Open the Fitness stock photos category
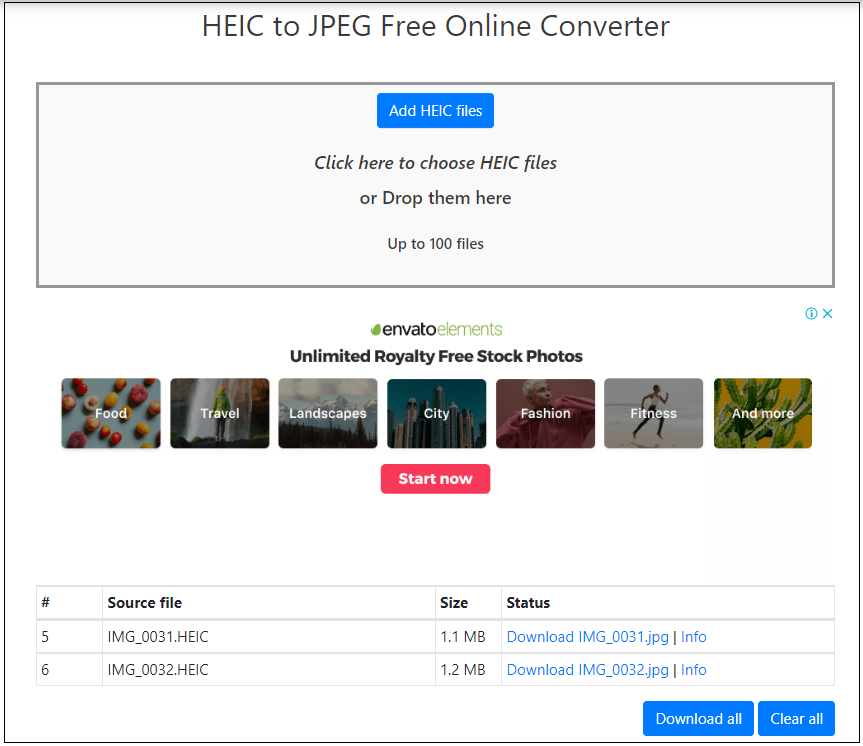 (x=653, y=413)
